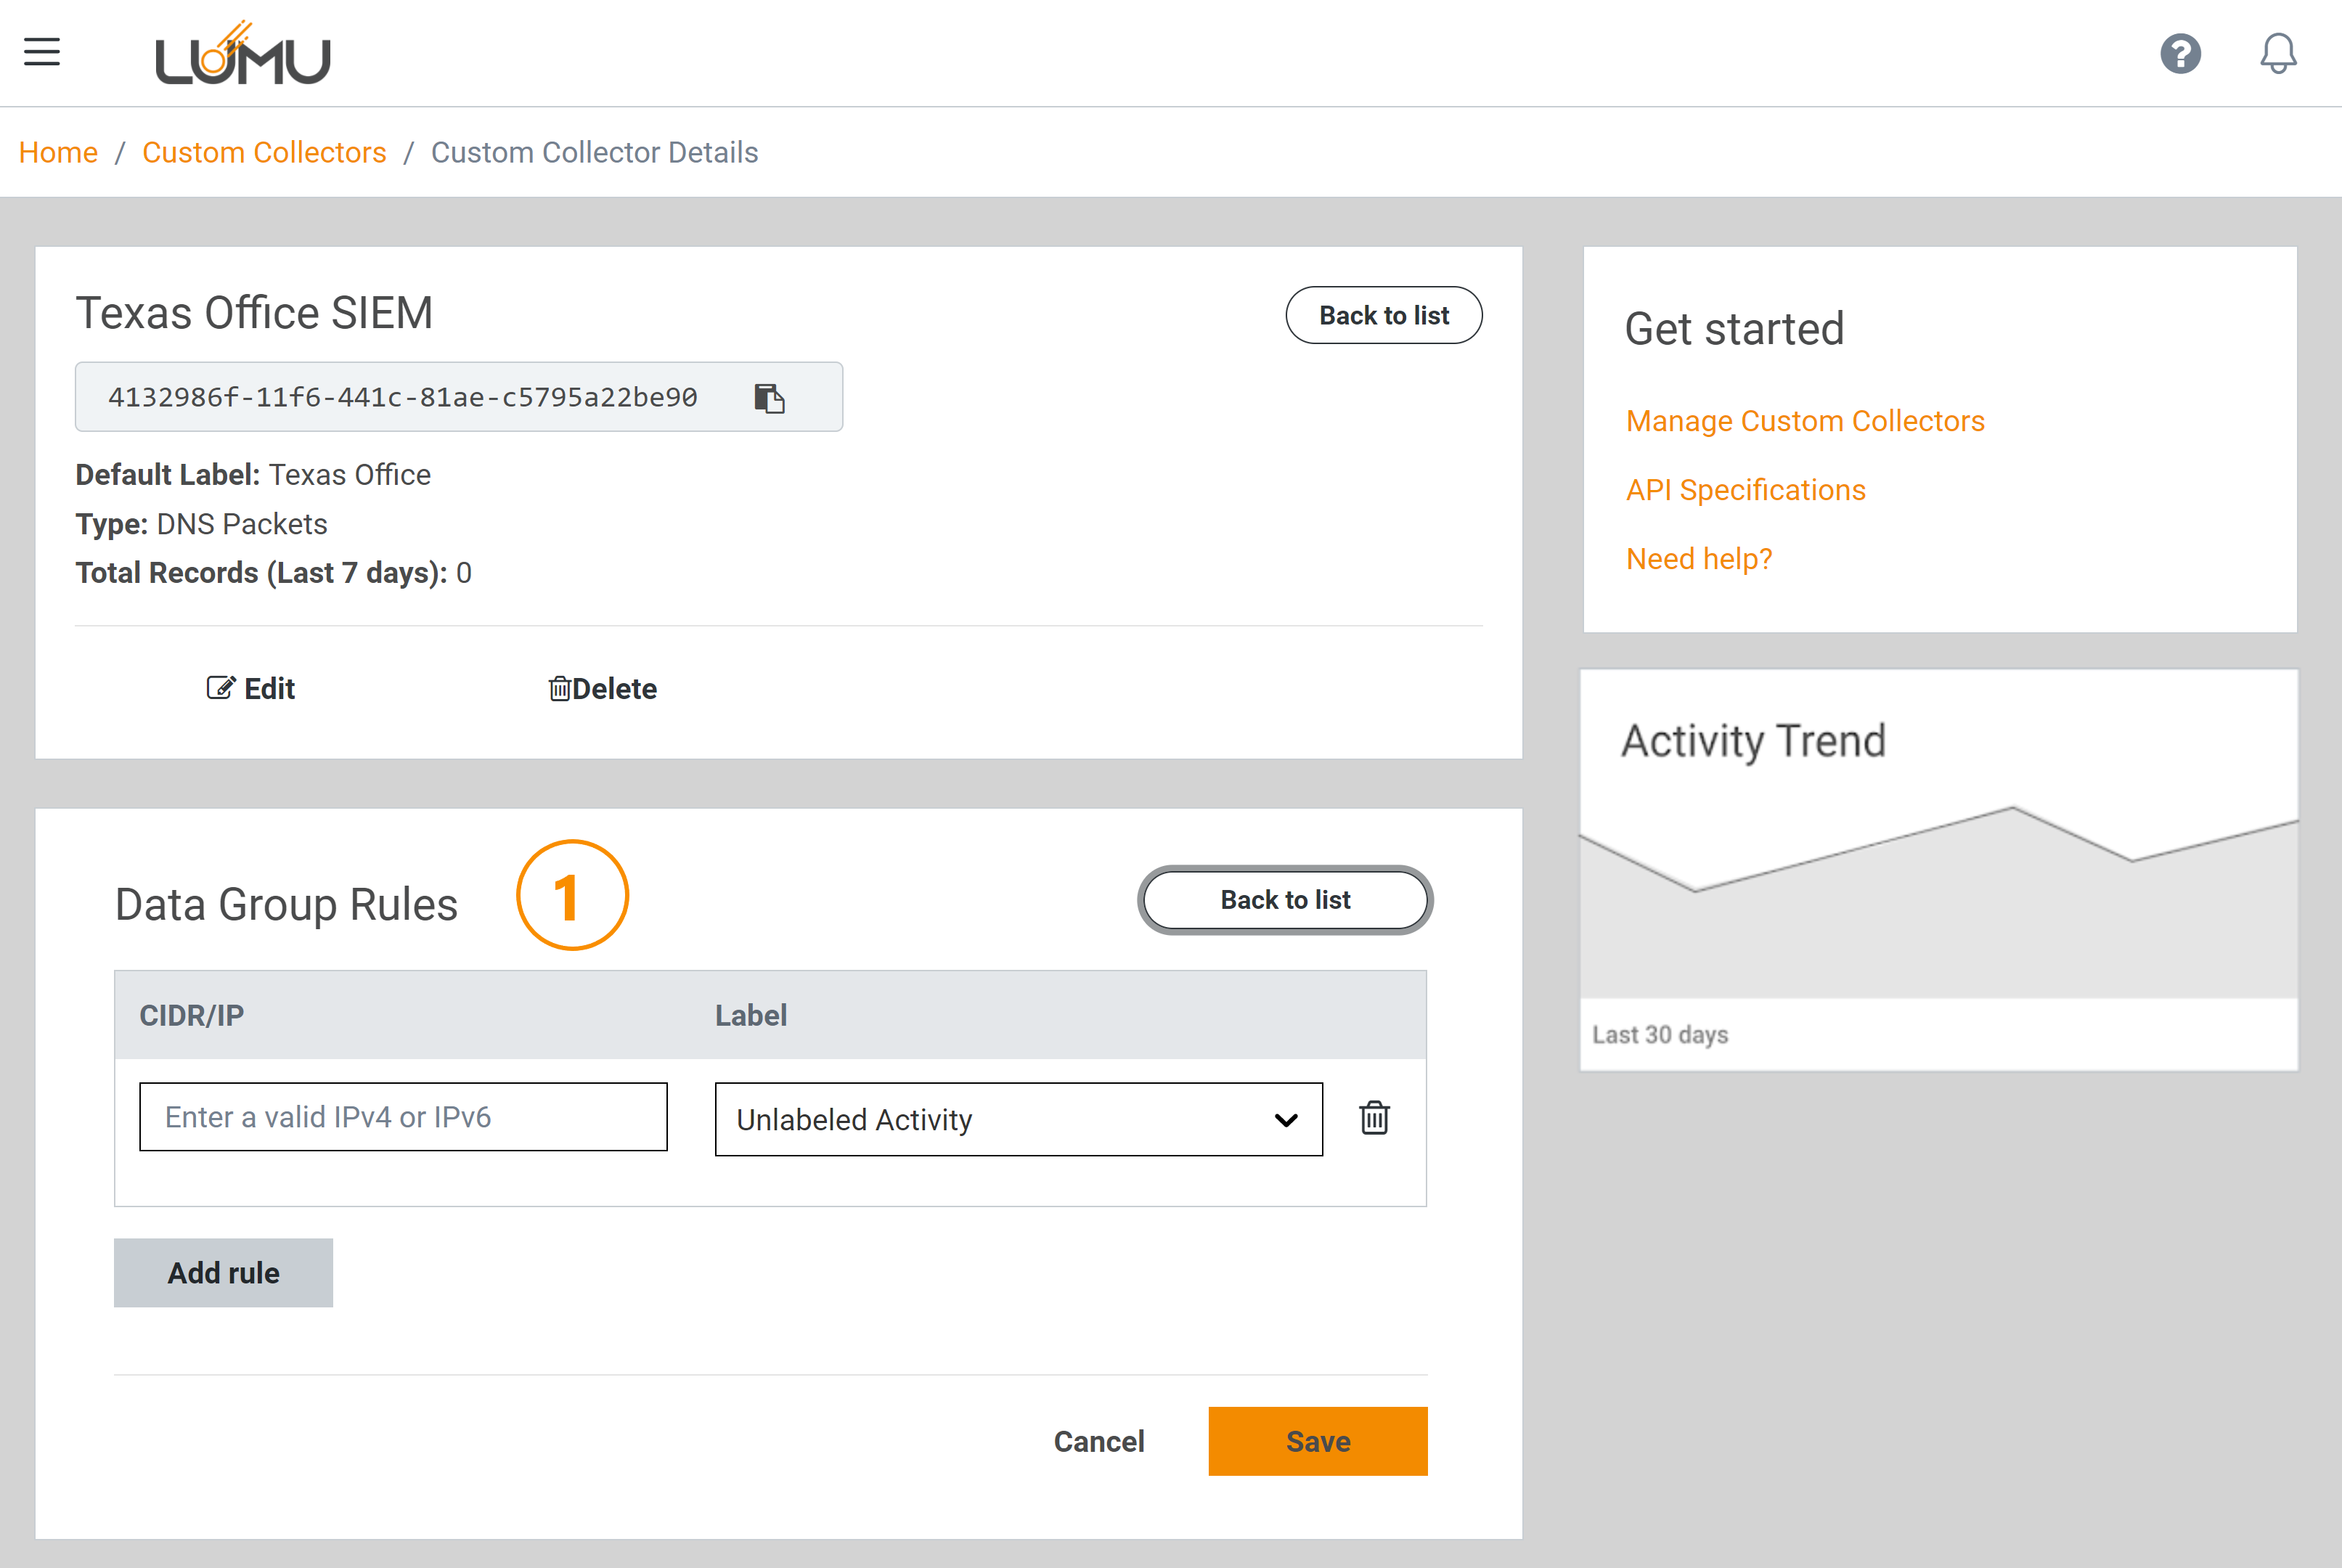
Task: Delete the rule row with trash icon
Action: [1374, 1118]
